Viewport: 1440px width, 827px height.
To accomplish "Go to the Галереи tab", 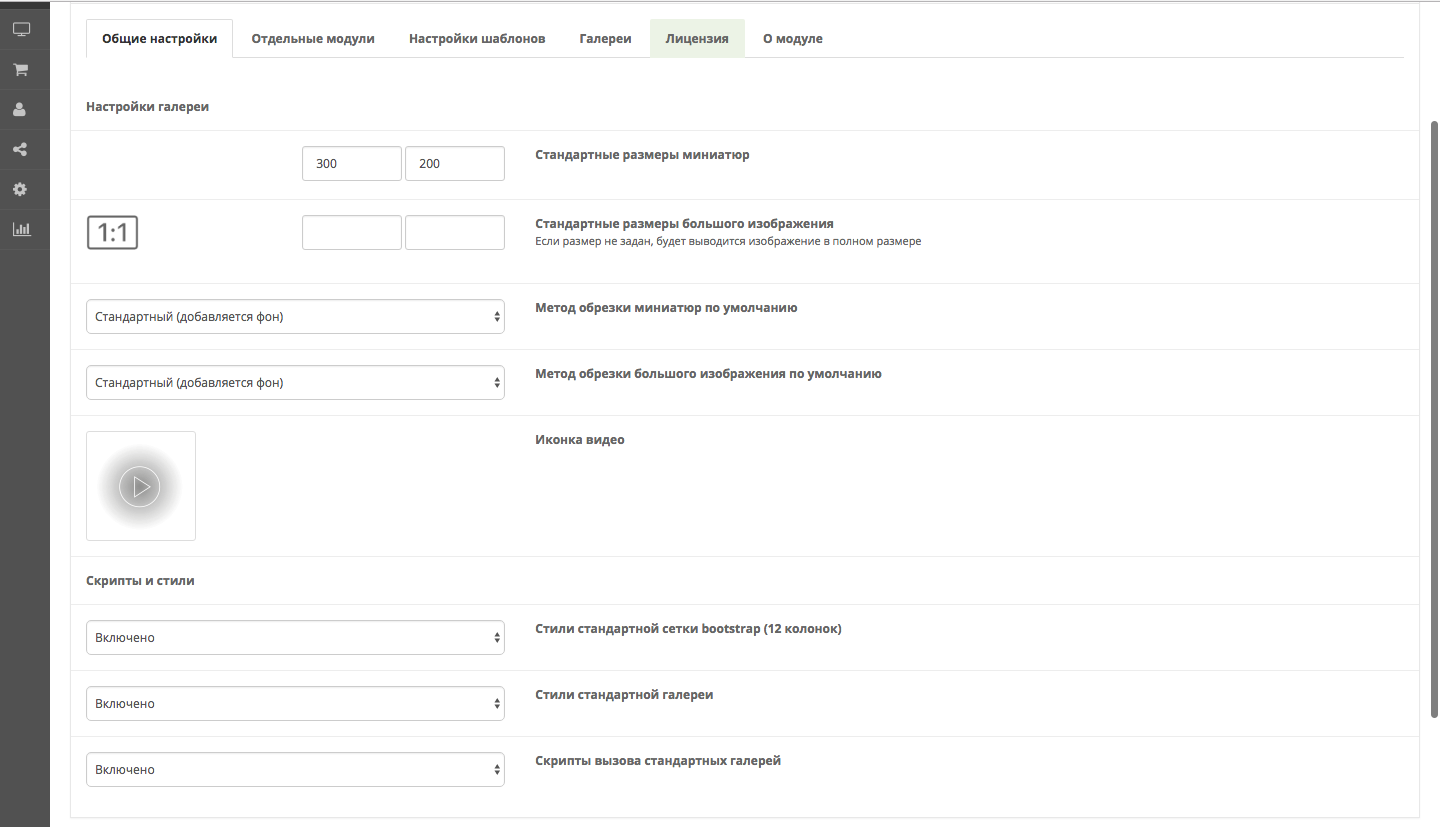I will 605,39.
